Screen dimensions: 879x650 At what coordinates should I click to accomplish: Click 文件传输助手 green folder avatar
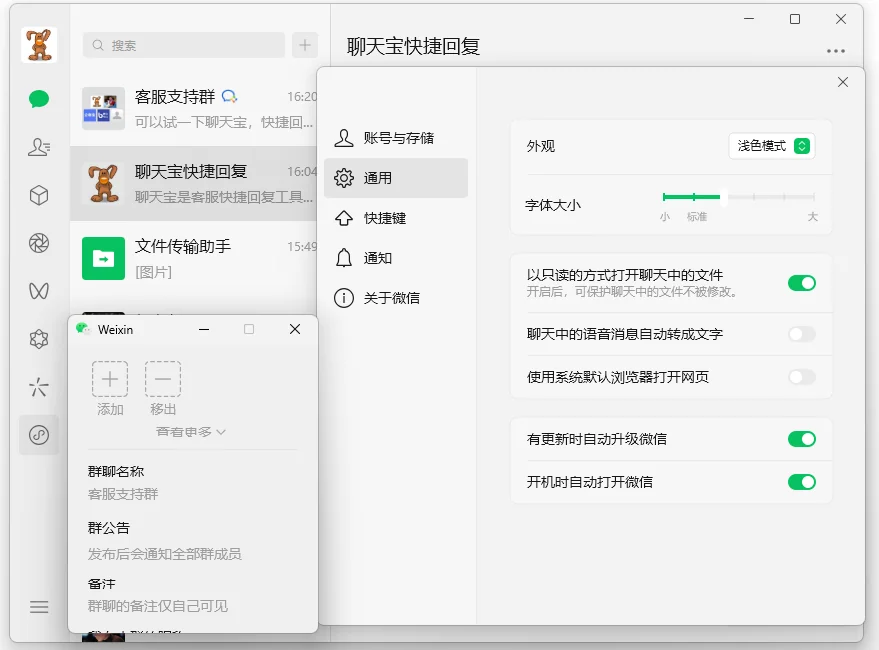pos(103,259)
